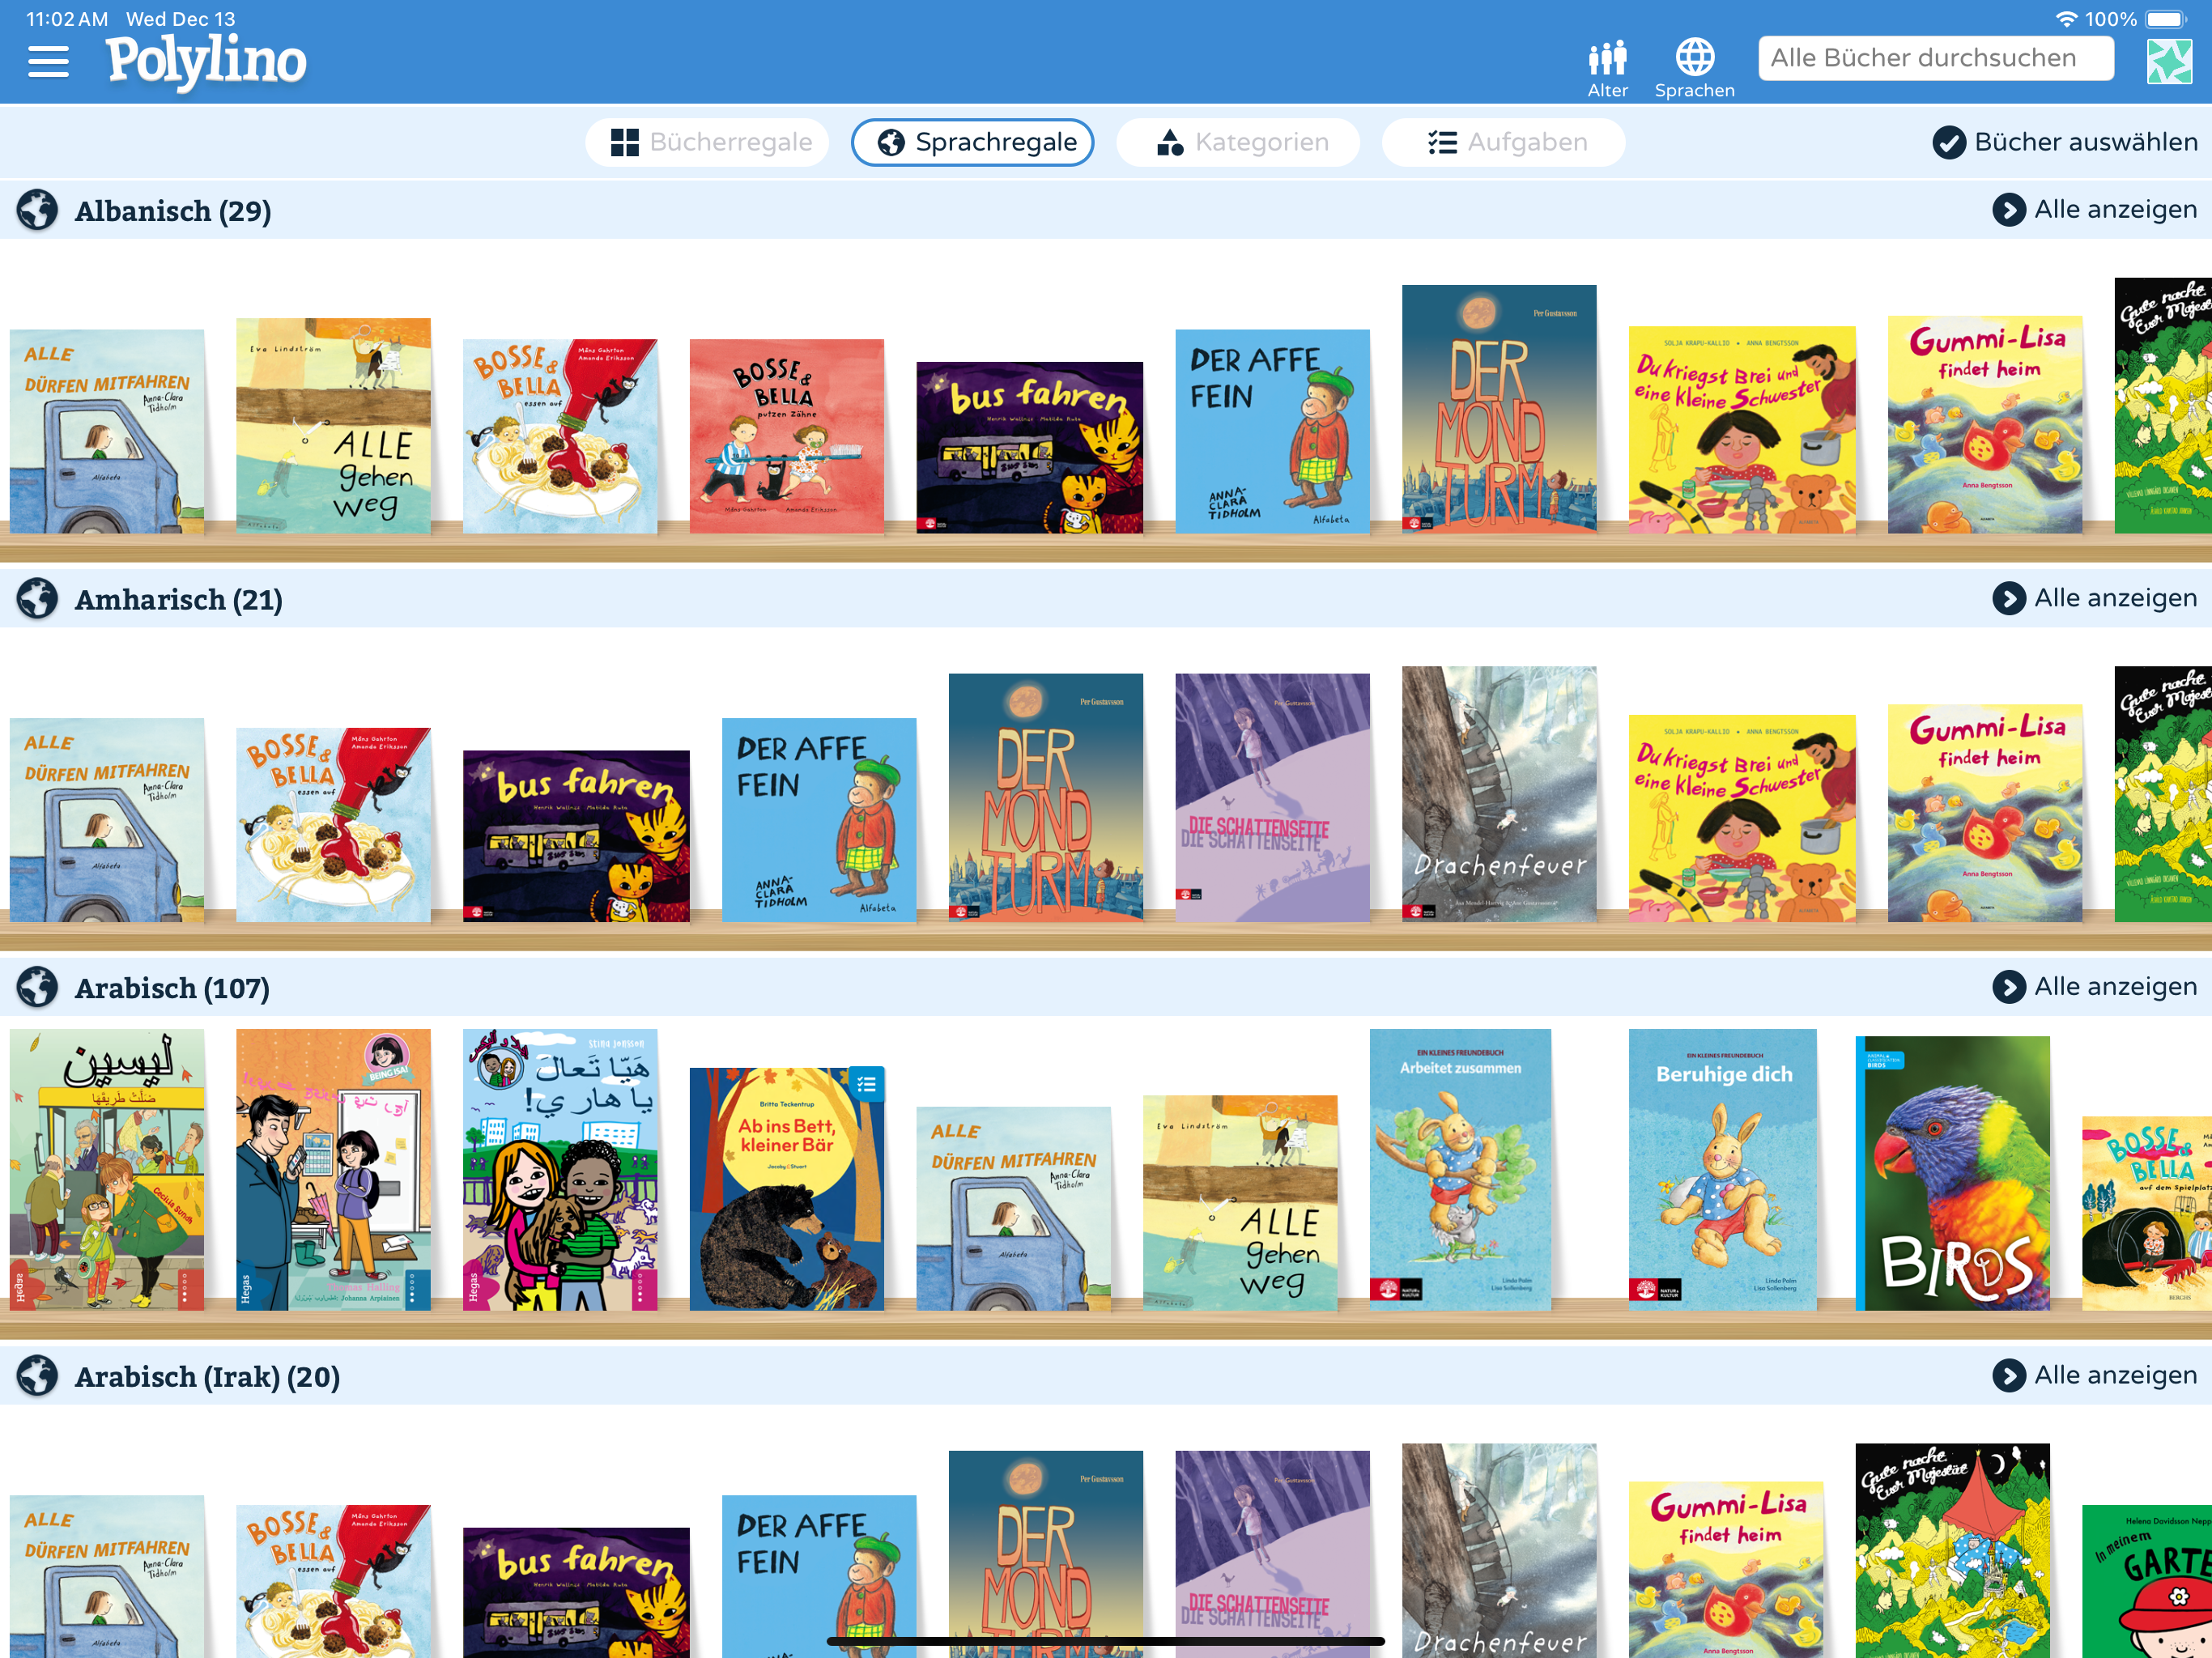Open the Arabic book with two kids and dog

560,1170
